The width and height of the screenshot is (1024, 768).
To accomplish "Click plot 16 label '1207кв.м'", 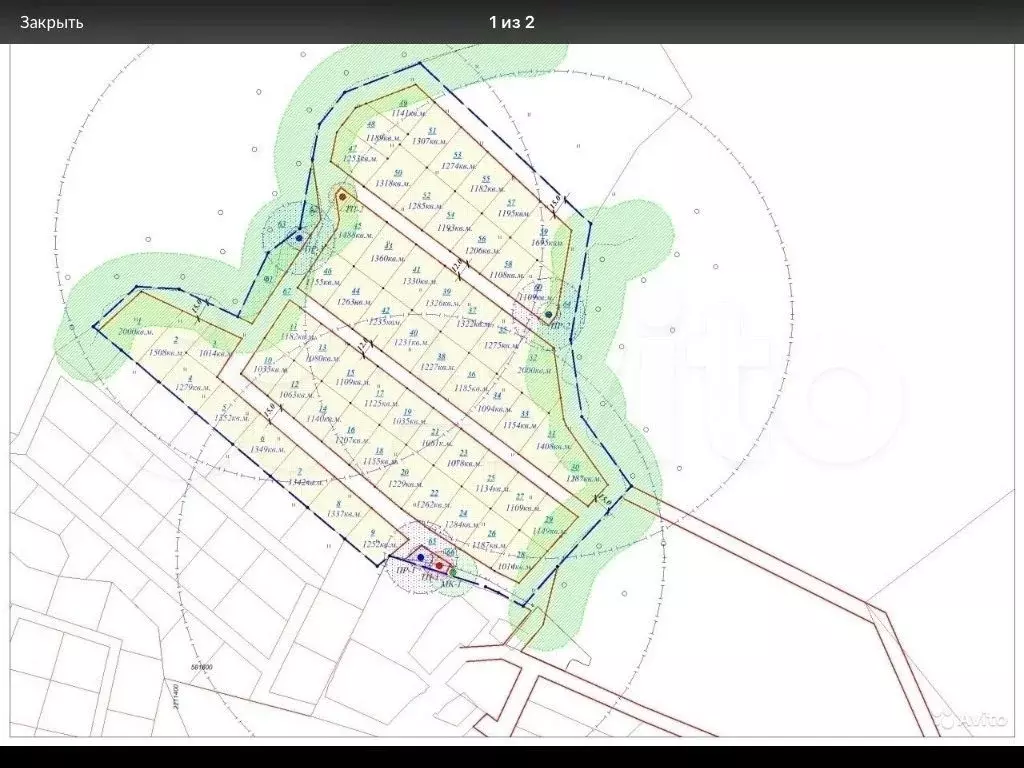I will [x=352, y=440].
